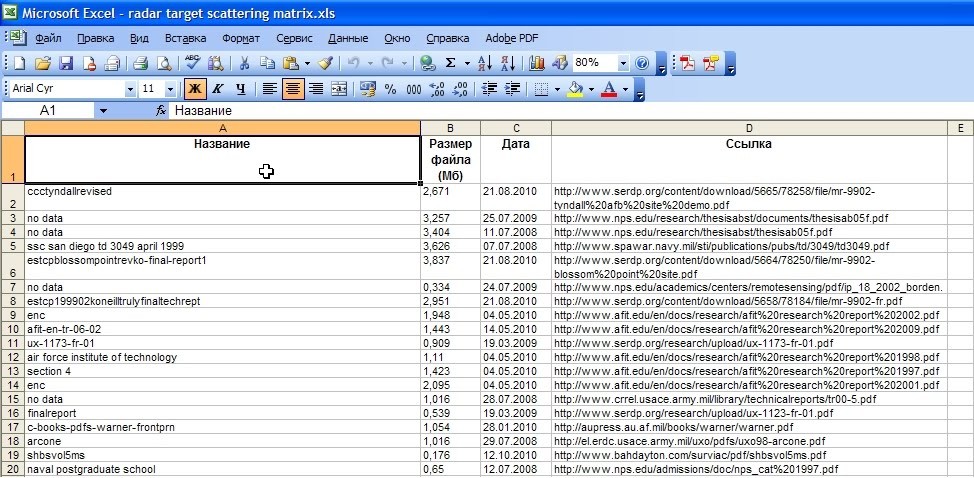
Task: Select column D header
Action: 748,128
